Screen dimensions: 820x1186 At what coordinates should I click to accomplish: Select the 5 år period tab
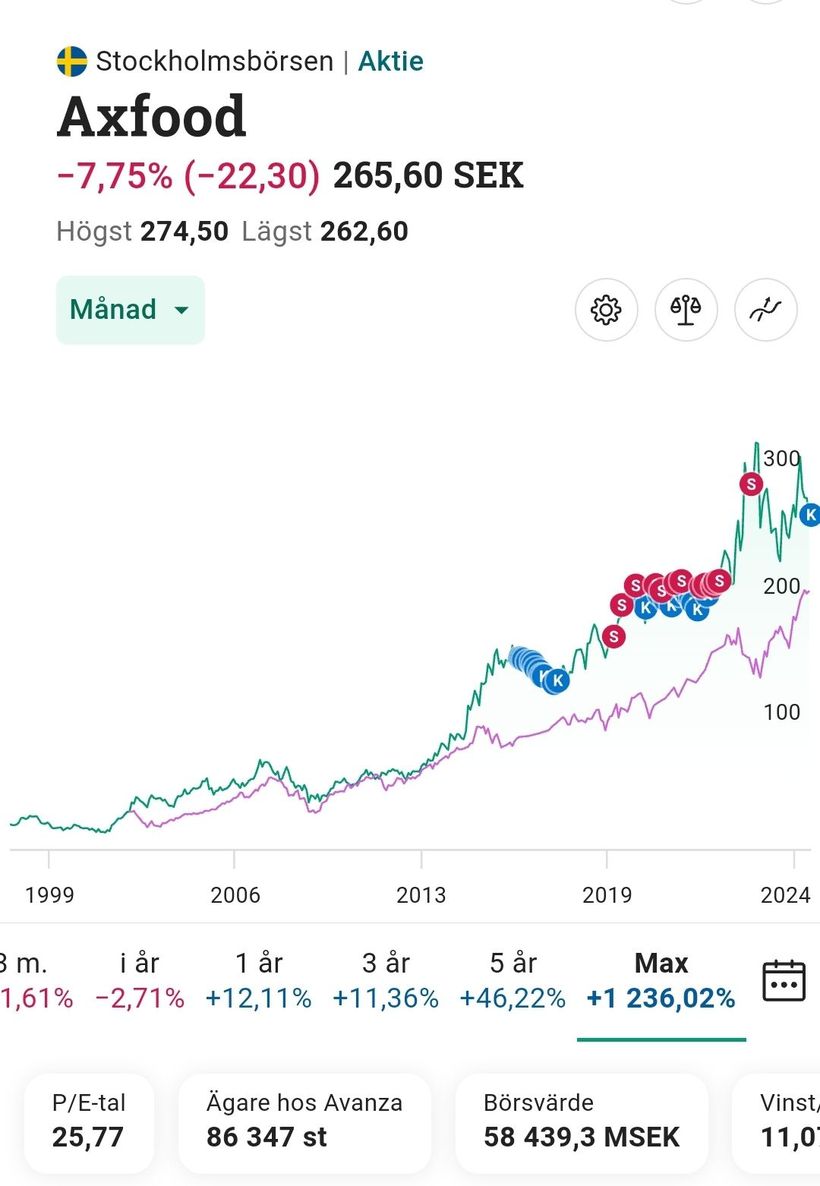(512, 980)
